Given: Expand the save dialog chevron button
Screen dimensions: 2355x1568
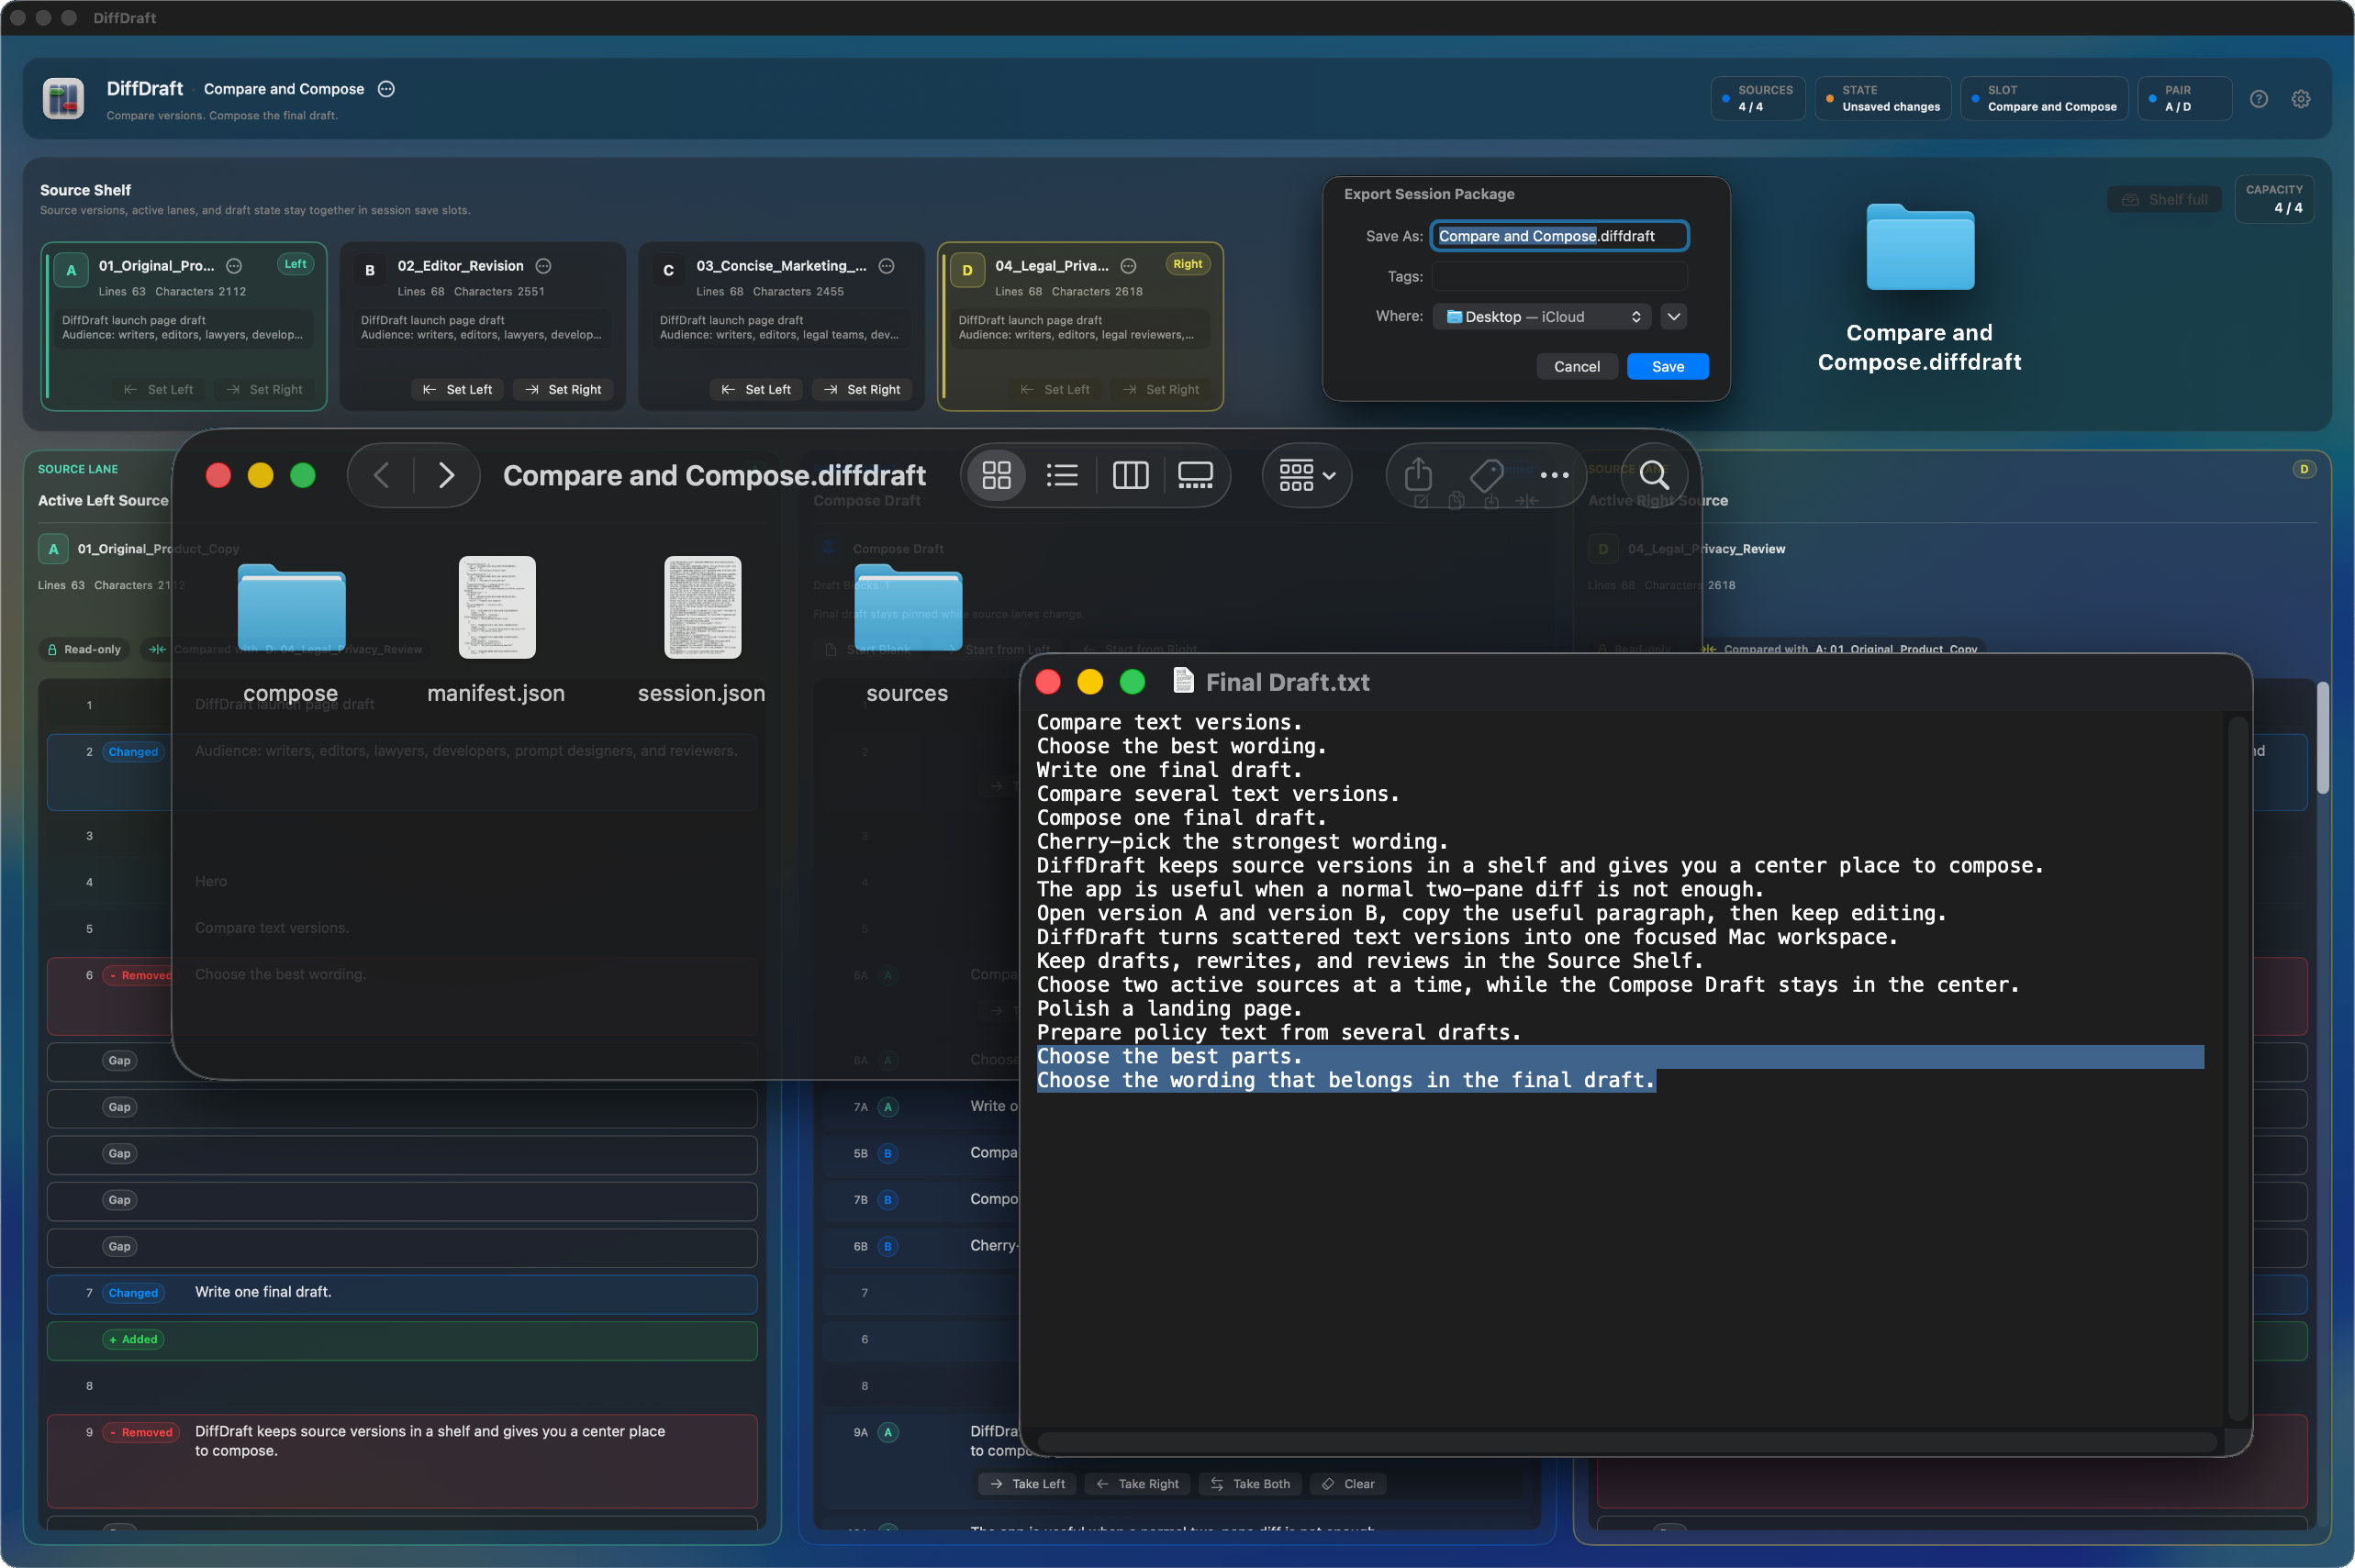Looking at the screenshot, I should (x=1673, y=317).
